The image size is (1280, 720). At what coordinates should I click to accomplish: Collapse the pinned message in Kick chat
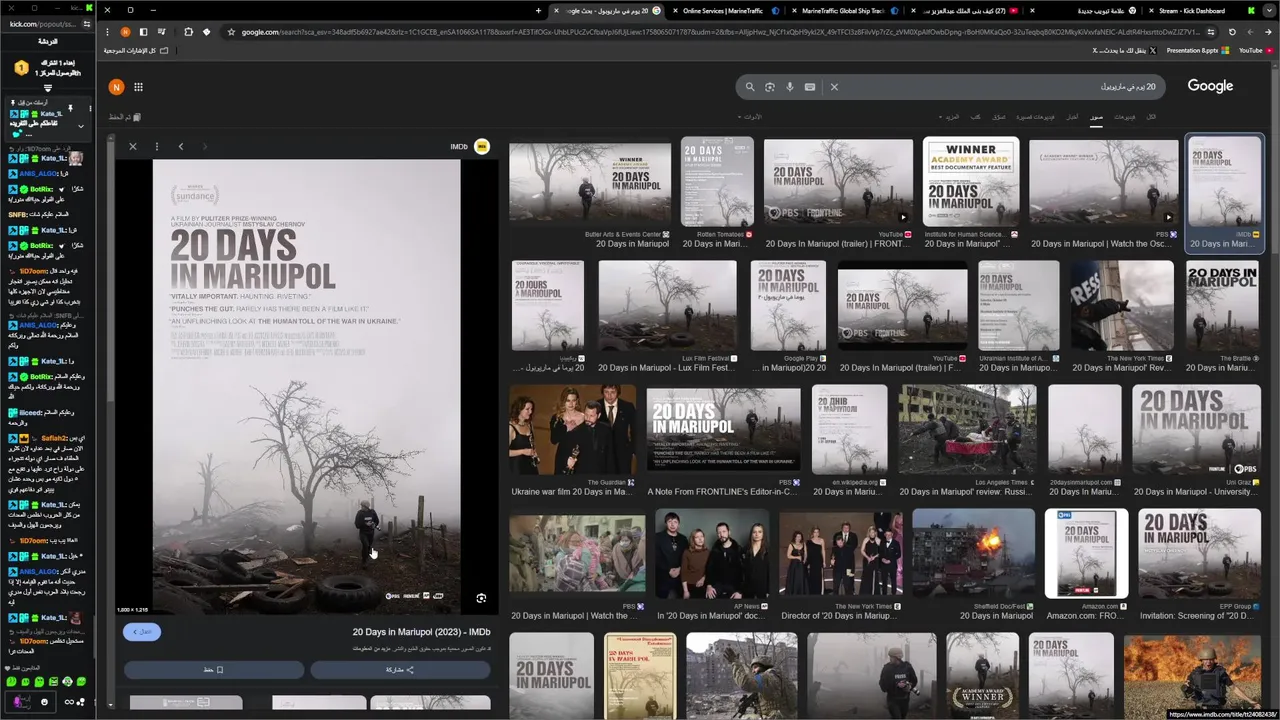click(81, 126)
